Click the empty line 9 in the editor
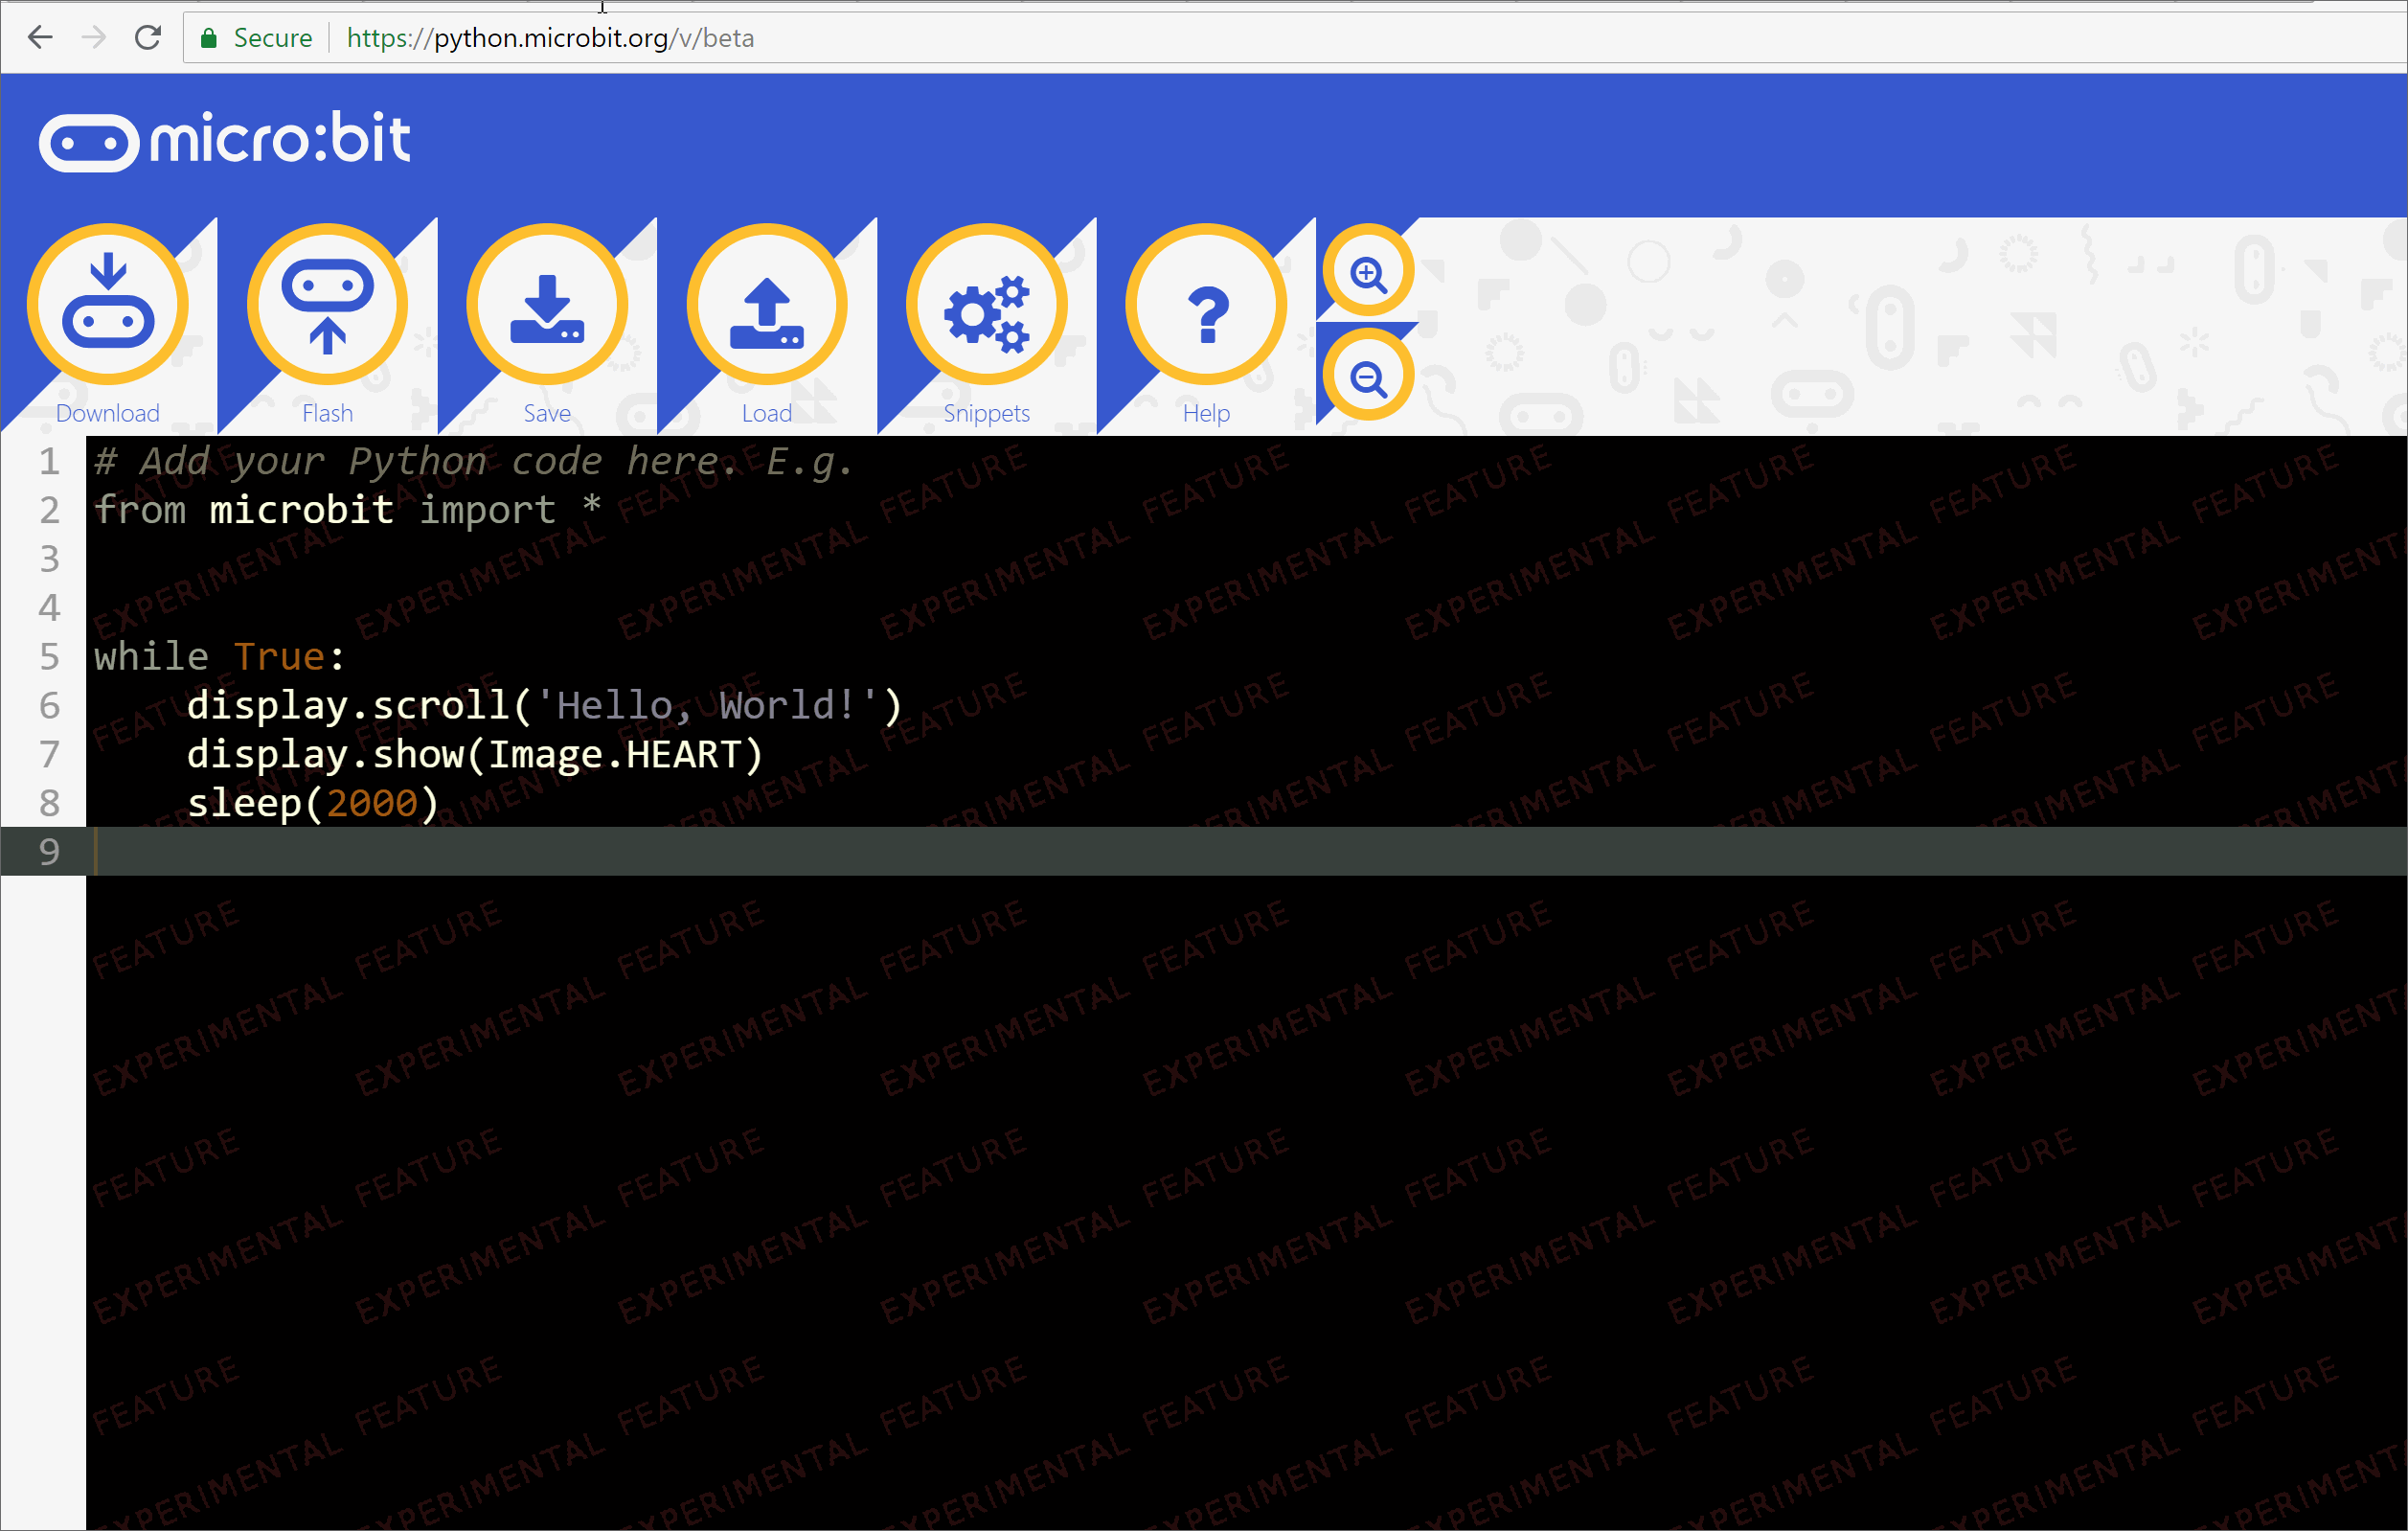 point(600,852)
